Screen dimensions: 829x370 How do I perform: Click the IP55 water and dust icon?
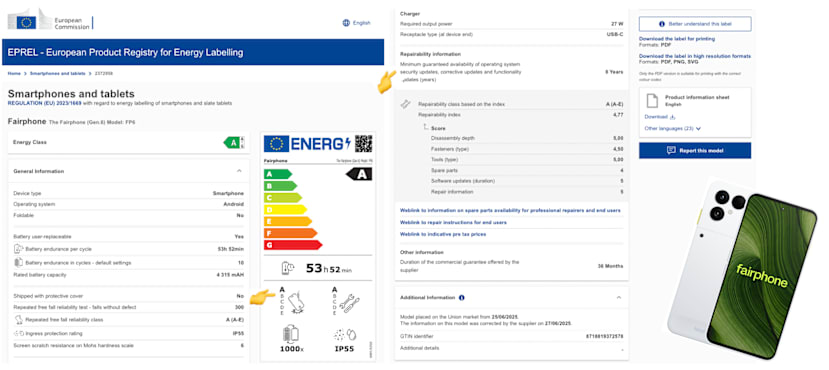344,335
